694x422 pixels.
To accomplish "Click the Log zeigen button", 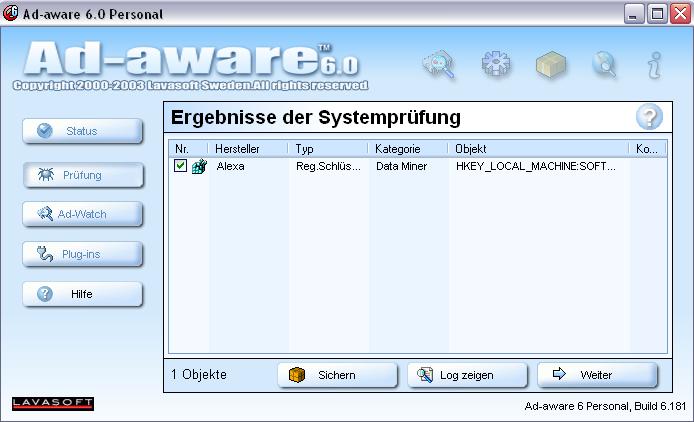I will [467, 375].
